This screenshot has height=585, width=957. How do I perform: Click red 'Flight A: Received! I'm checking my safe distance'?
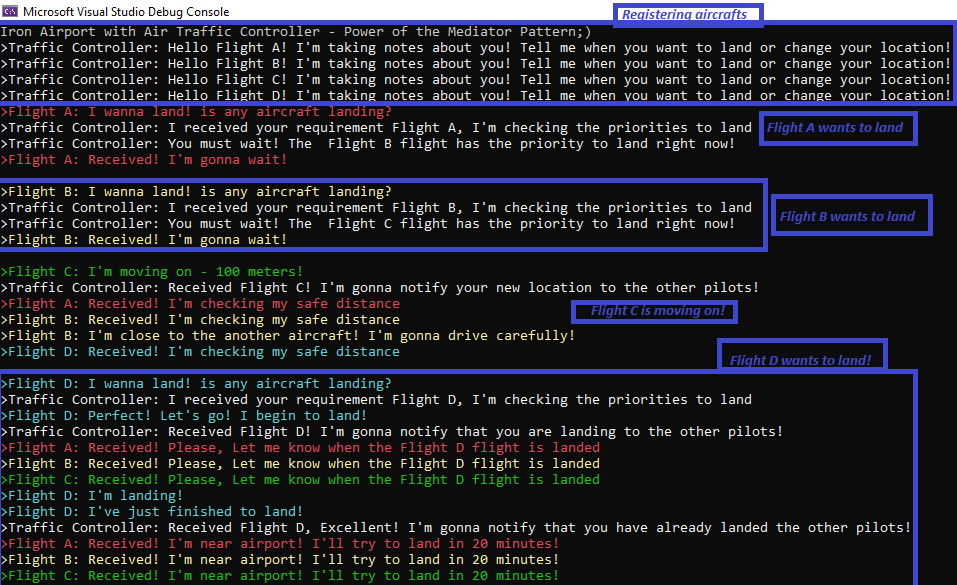point(200,303)
